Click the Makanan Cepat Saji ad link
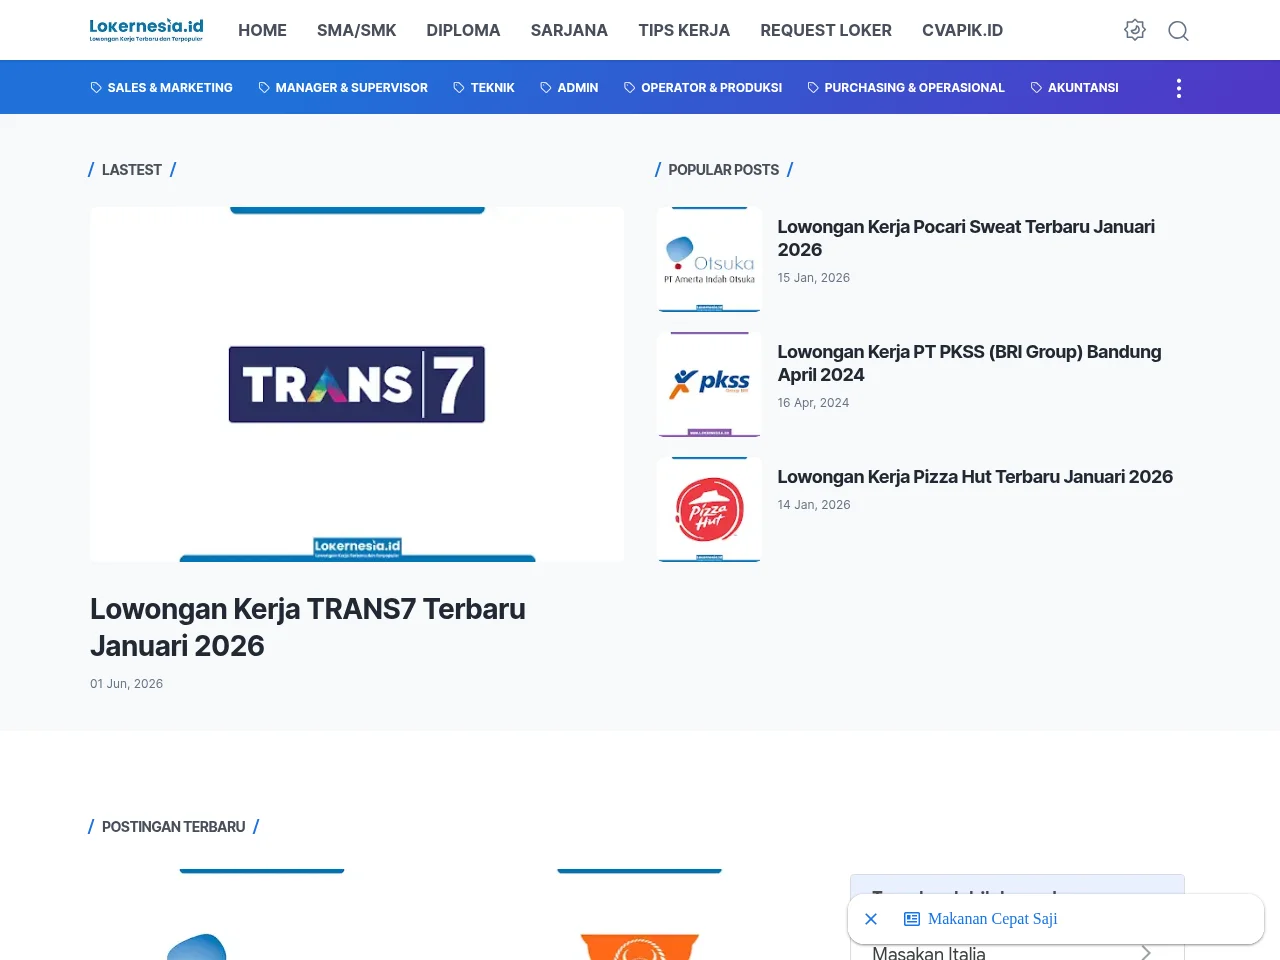Viewport: 1280px width, 960px height. [x=992, y=919]
